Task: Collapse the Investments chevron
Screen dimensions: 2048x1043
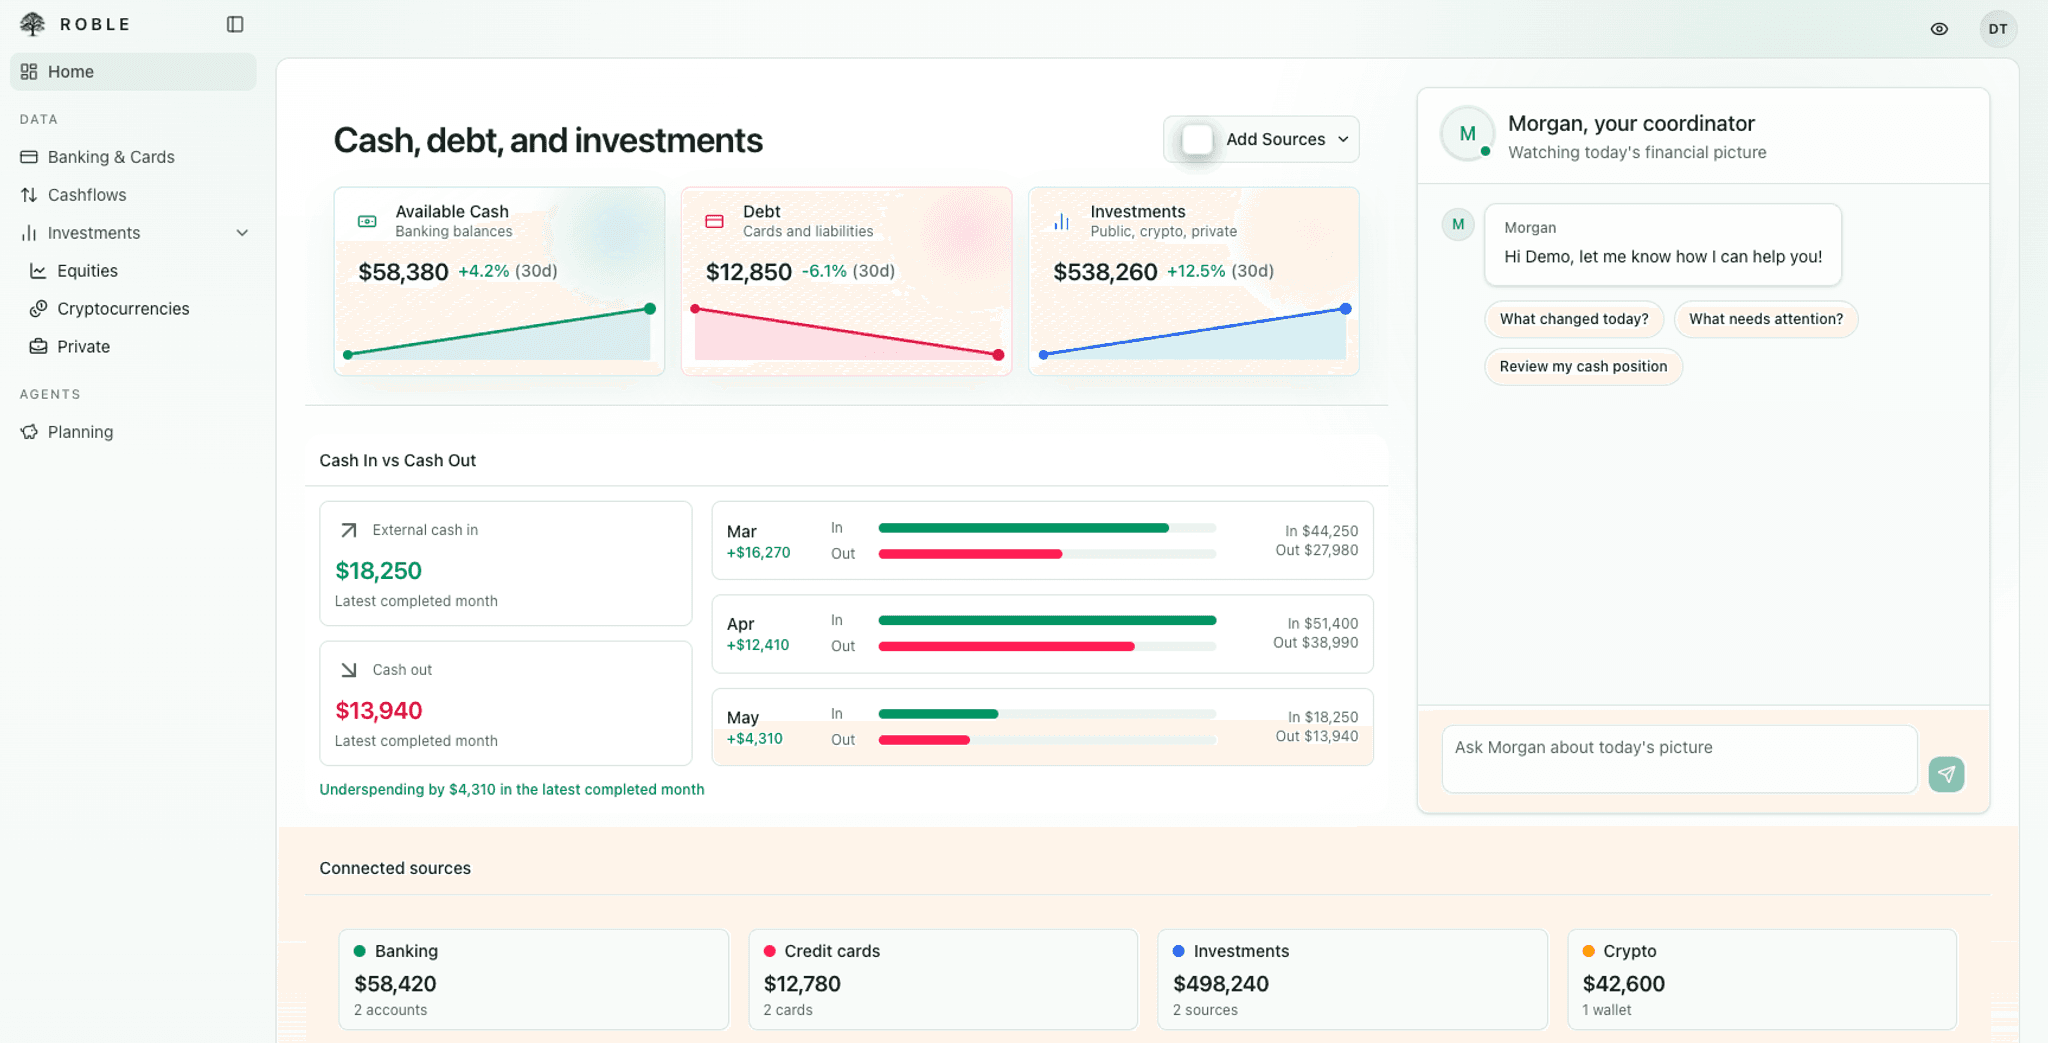Action: [242, 233]
